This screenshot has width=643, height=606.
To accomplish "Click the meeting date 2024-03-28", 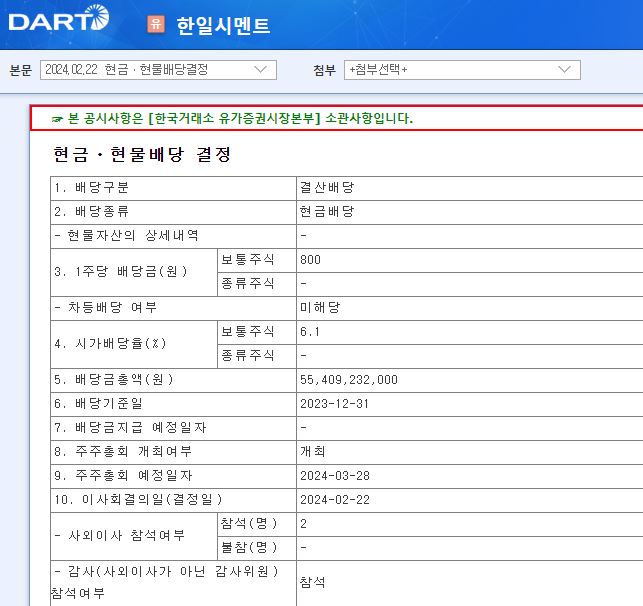I will [x=335, y=476].
